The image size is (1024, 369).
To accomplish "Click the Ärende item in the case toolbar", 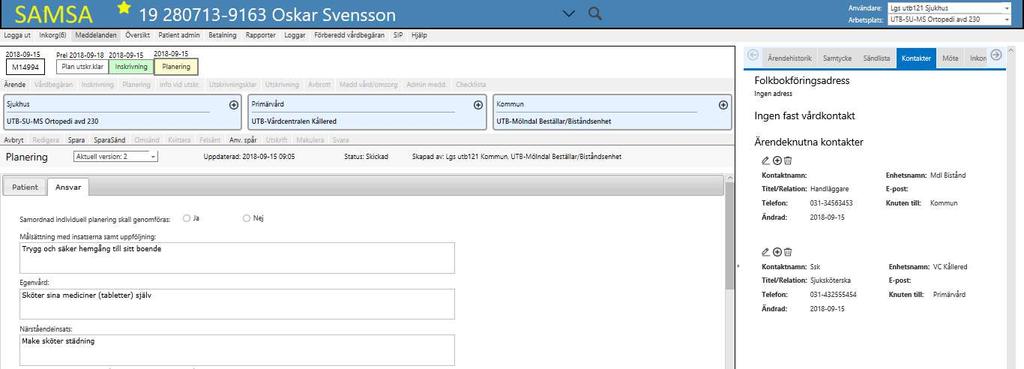I will [x=14, y=84].
